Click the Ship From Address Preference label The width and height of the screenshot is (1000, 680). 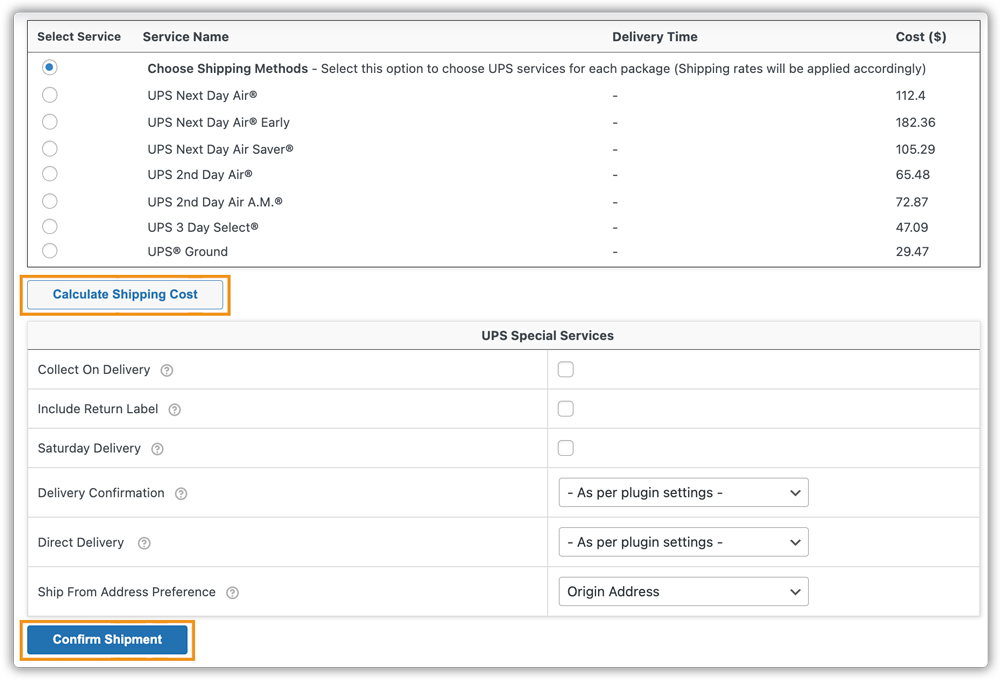pos(126,592)
